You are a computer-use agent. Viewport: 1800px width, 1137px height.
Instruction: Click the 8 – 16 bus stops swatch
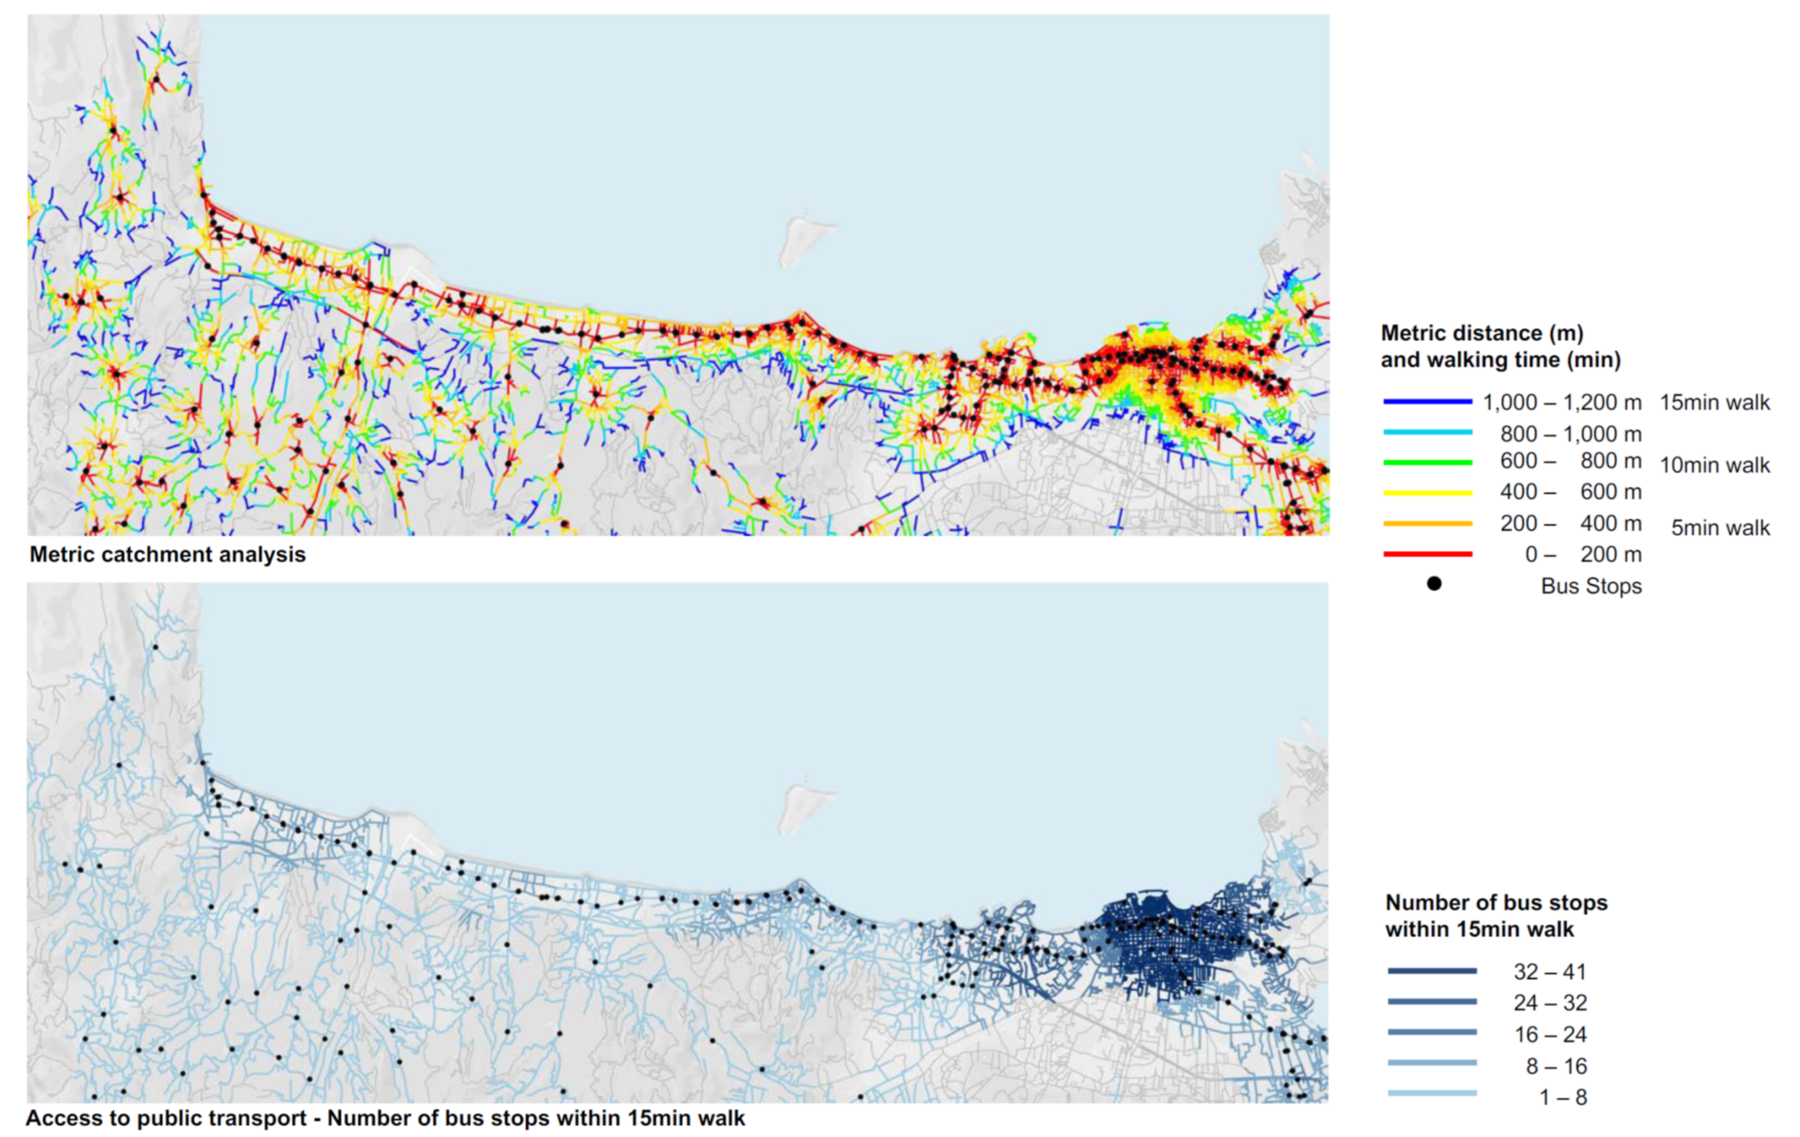coord(1431,1064)
